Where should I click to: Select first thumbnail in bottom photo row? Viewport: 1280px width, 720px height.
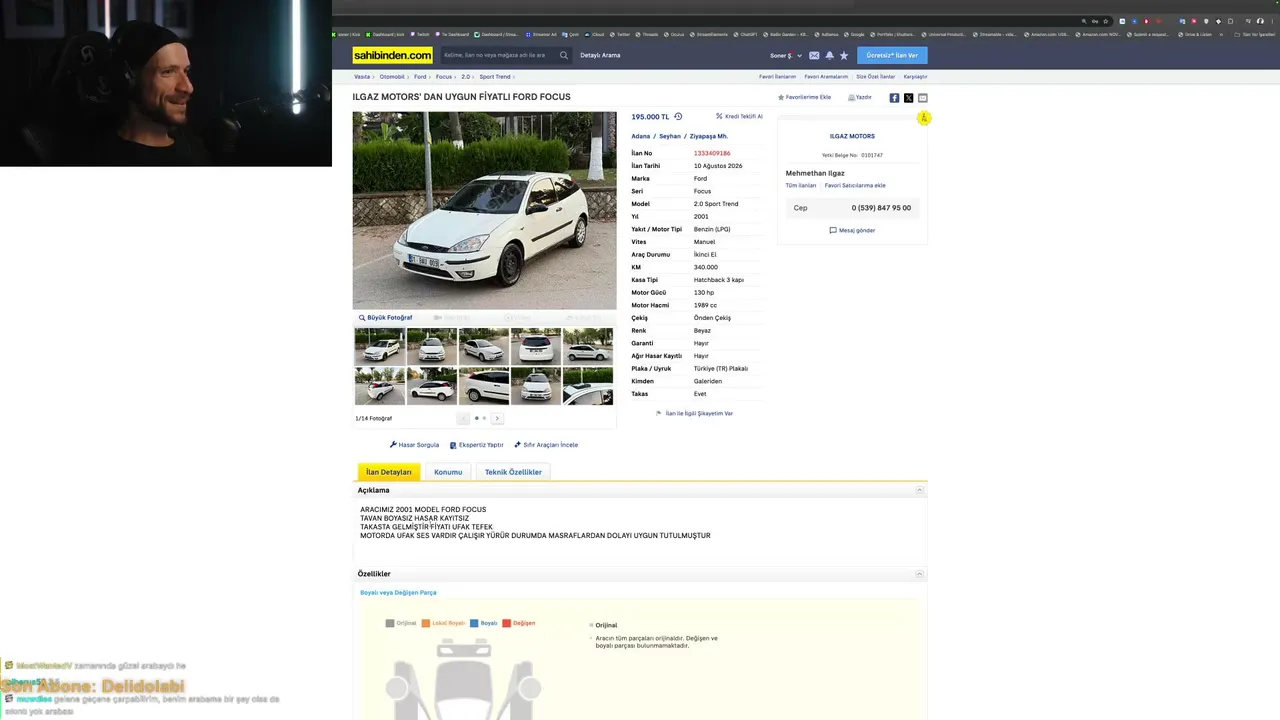coord(380,386)
